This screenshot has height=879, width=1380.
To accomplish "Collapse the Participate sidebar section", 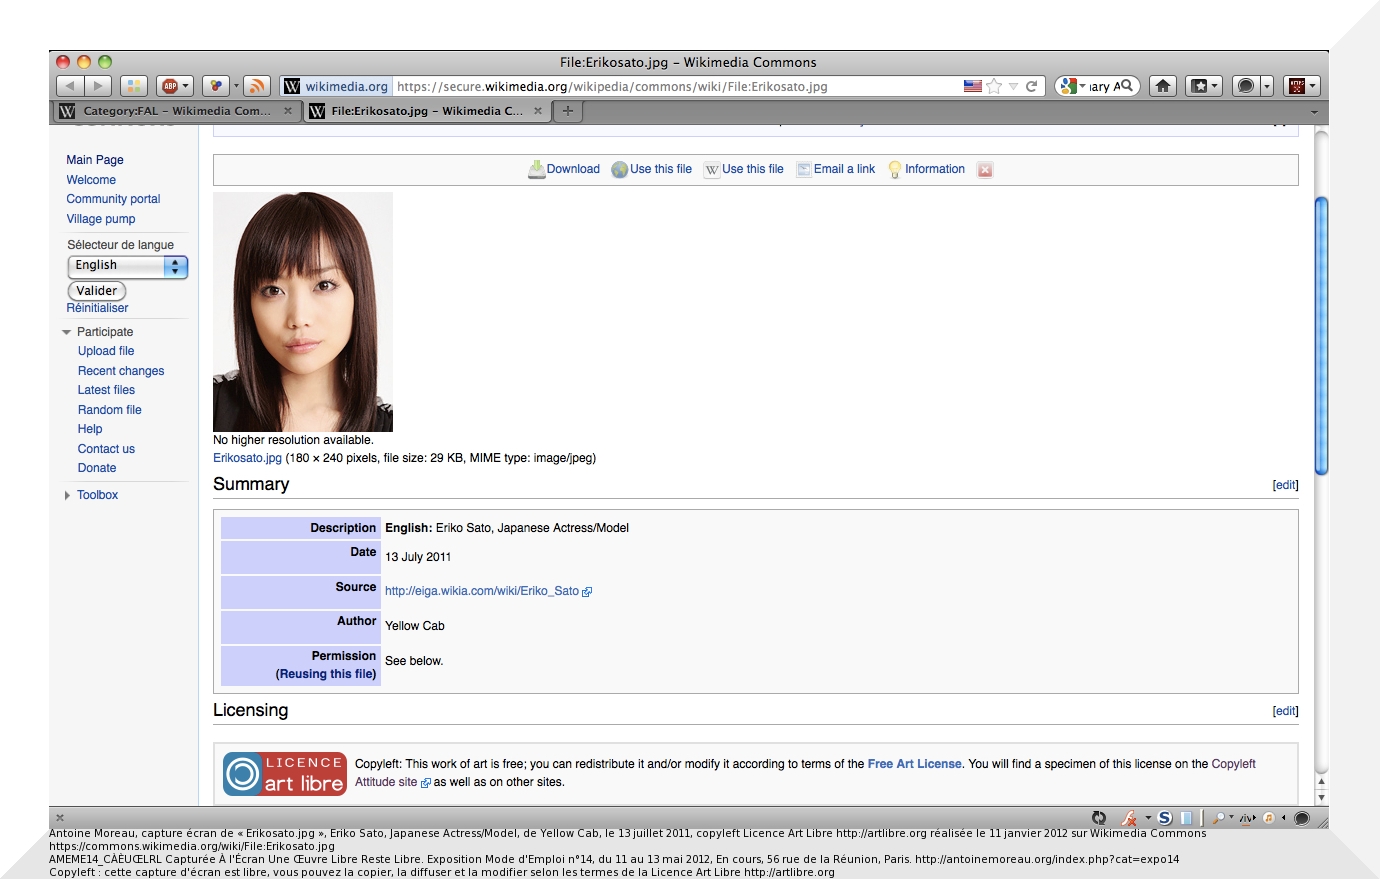I will [x=67, y=332].
